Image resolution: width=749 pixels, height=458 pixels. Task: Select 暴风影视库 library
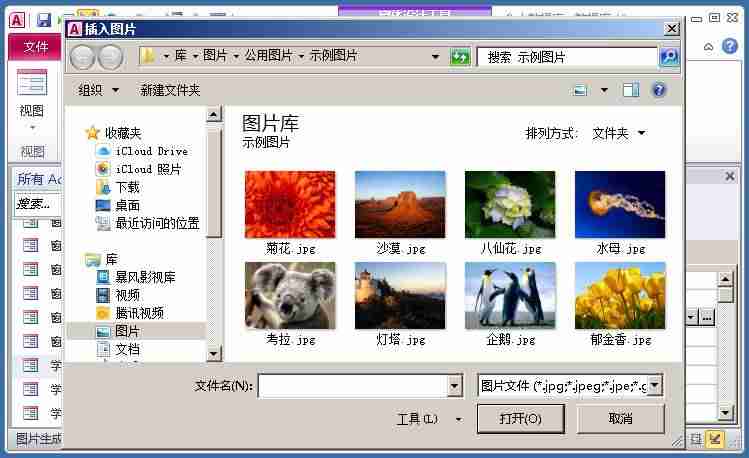[136, 277]
